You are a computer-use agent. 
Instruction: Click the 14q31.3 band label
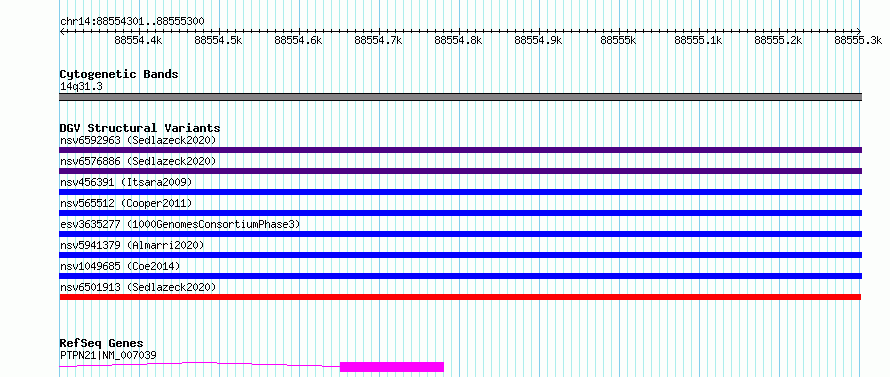tap(81, 87)
